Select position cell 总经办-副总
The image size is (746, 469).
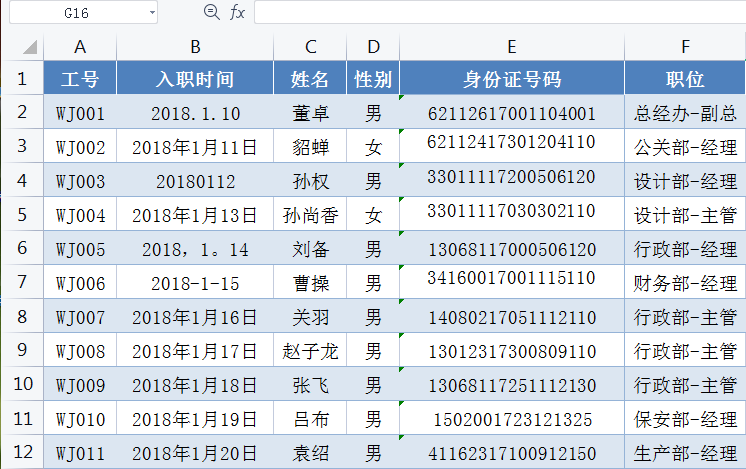(685, 112)
